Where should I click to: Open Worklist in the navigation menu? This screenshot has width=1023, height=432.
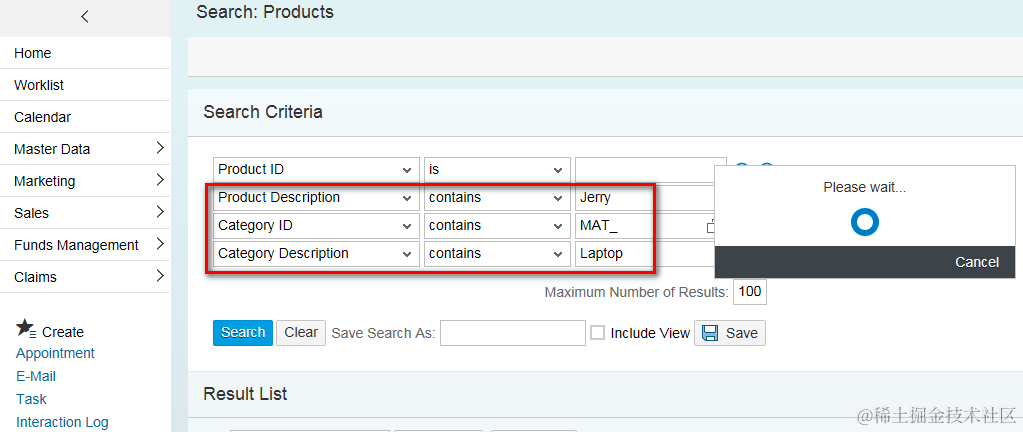point(39,85)
